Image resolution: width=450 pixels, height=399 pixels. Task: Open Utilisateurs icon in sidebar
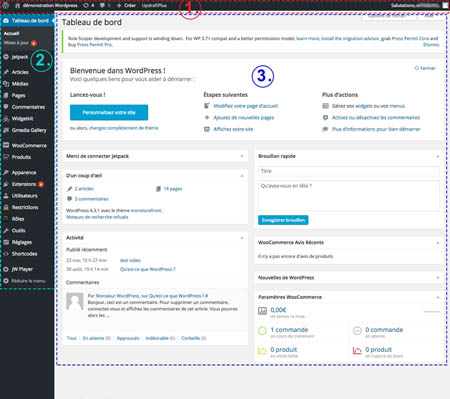[6, 196]
